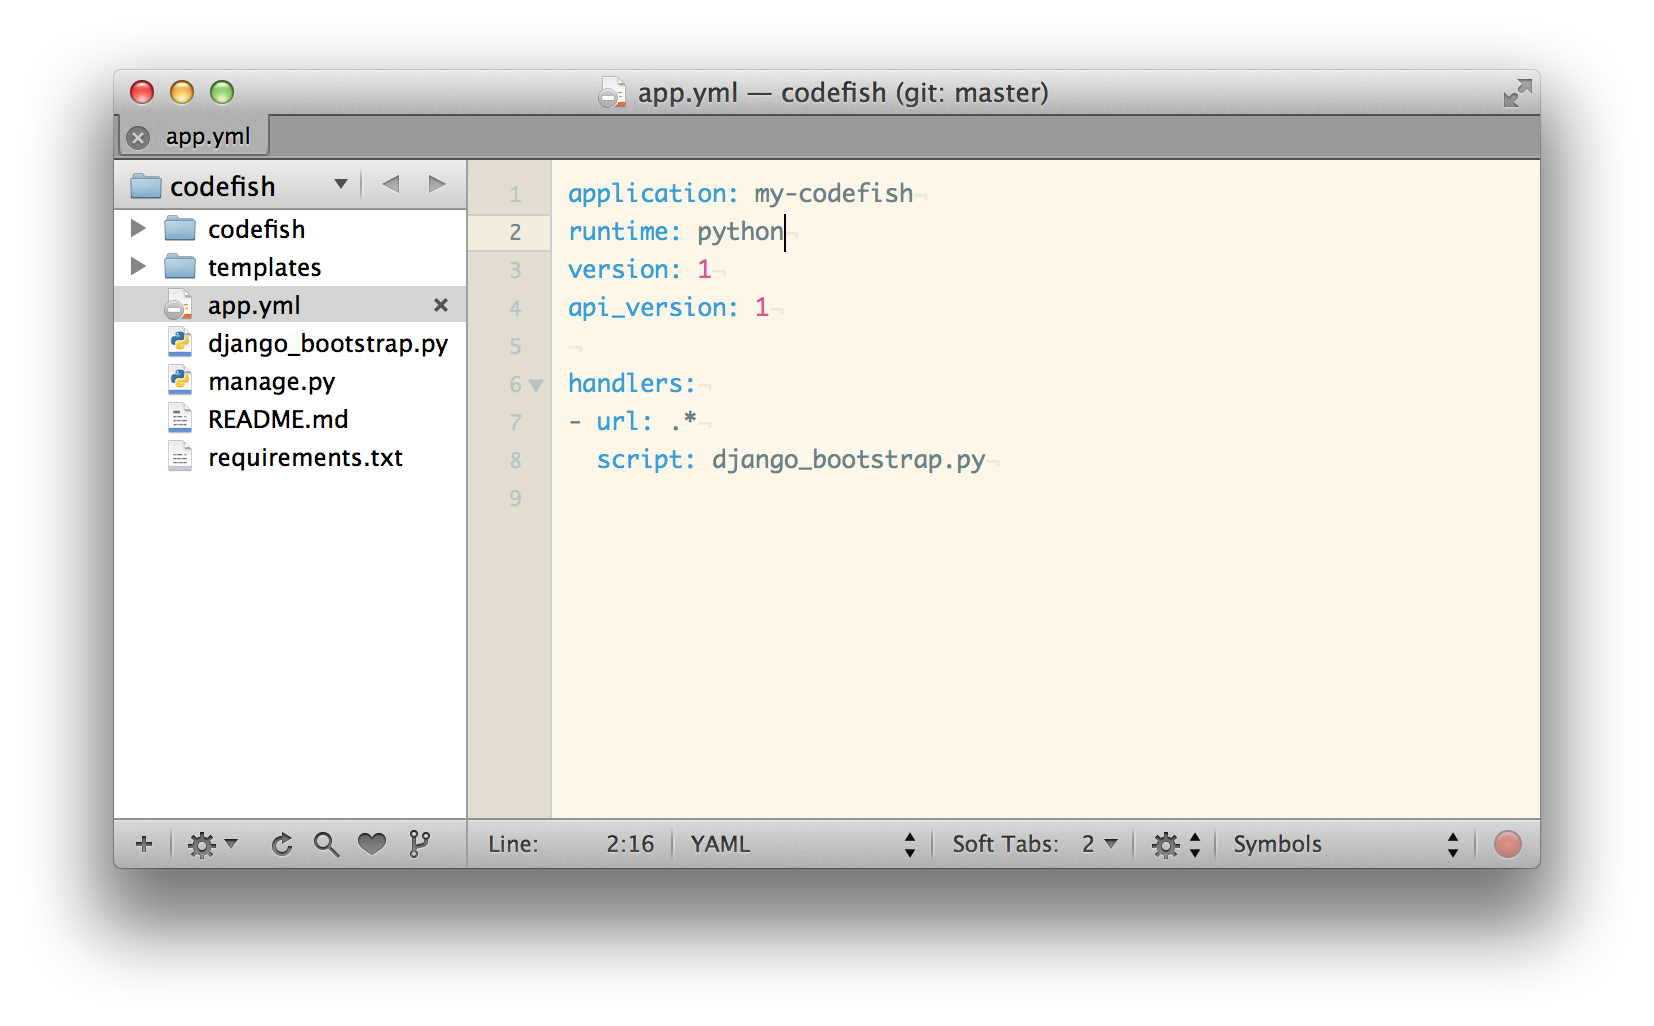Open bundle items gear popup in status bar
This screenshot has width=1654, height=1026.
pos(1176,845)
